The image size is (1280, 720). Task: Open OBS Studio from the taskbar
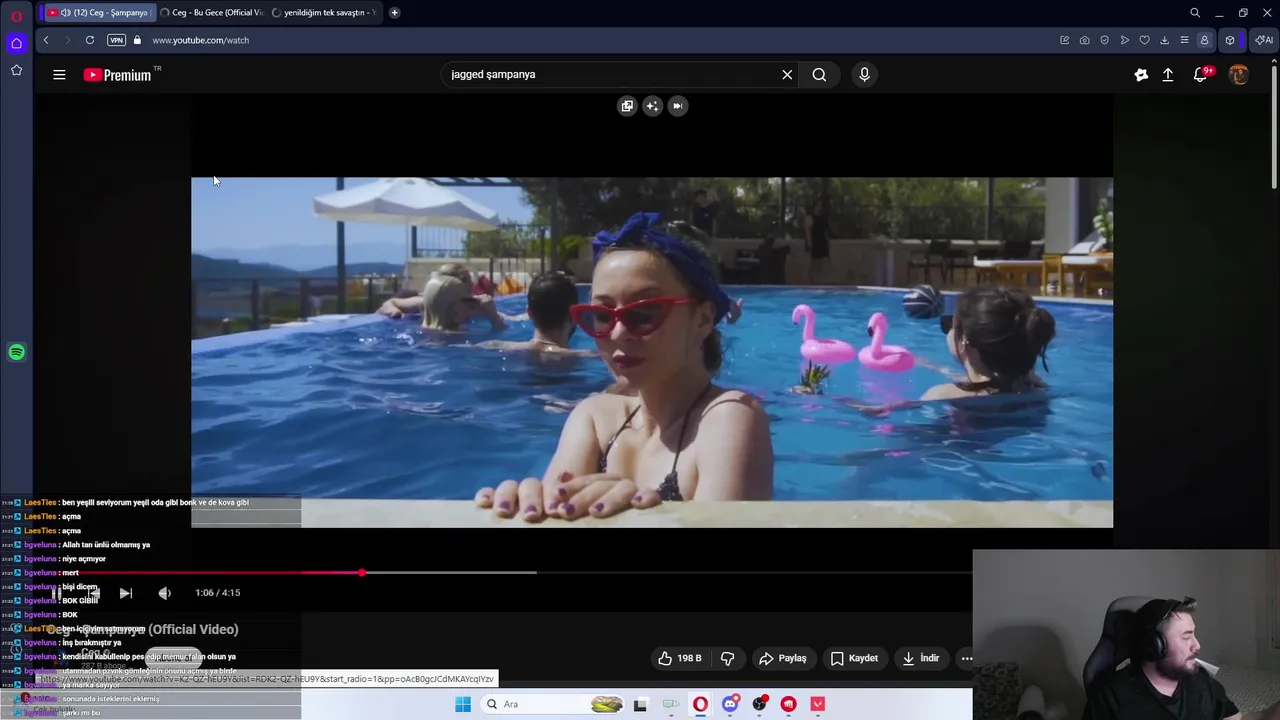pyautogui.click(x=760, y=704)
